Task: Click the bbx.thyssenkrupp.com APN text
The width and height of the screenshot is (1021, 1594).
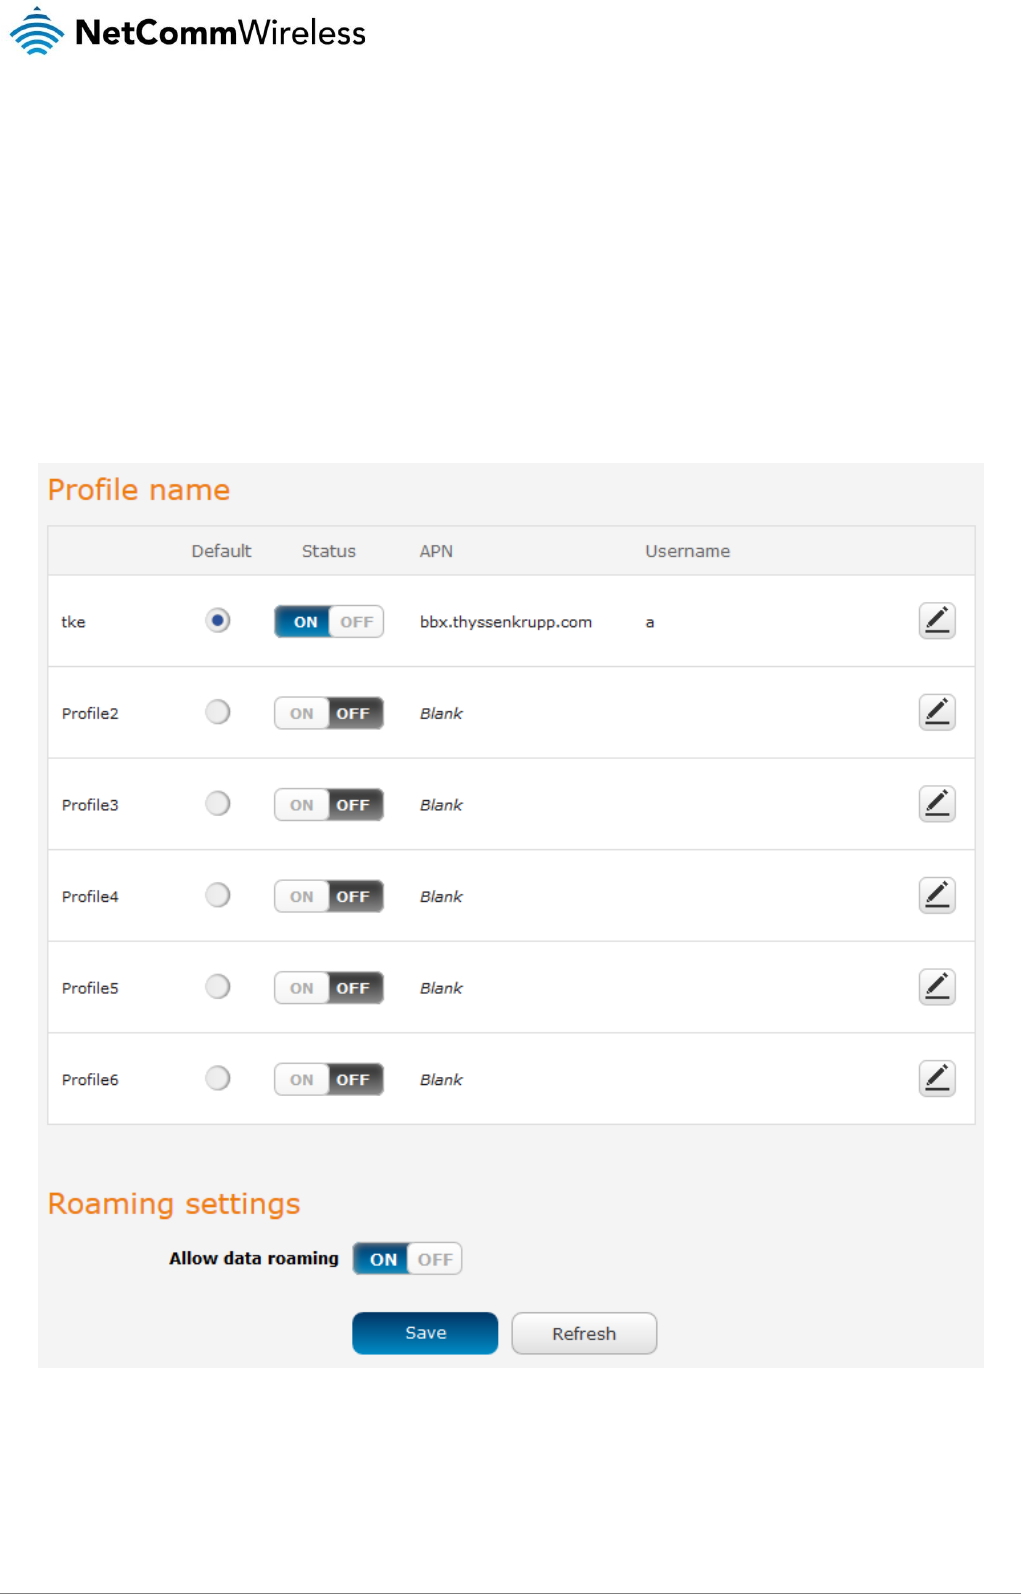Action: (x=506, y=622)
